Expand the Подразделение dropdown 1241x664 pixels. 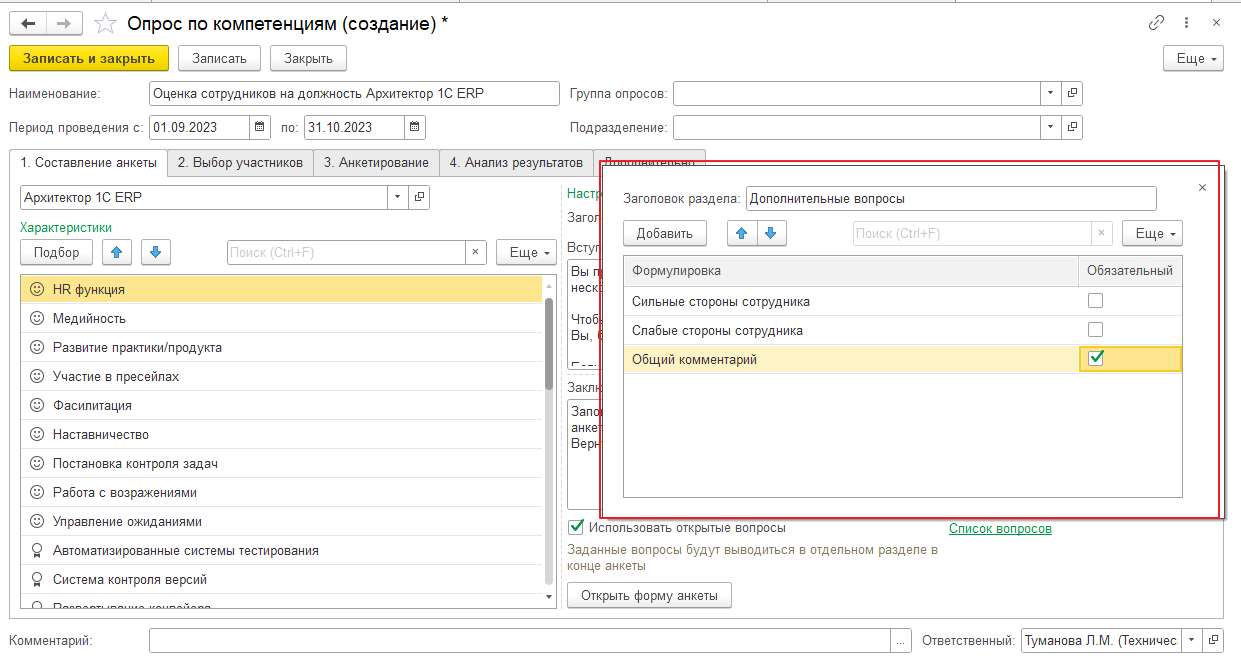point(1050,127)
